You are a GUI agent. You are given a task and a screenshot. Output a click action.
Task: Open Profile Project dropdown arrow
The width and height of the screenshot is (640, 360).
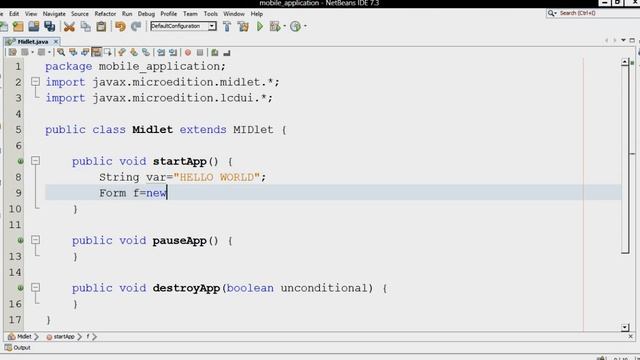click(305, 27)
